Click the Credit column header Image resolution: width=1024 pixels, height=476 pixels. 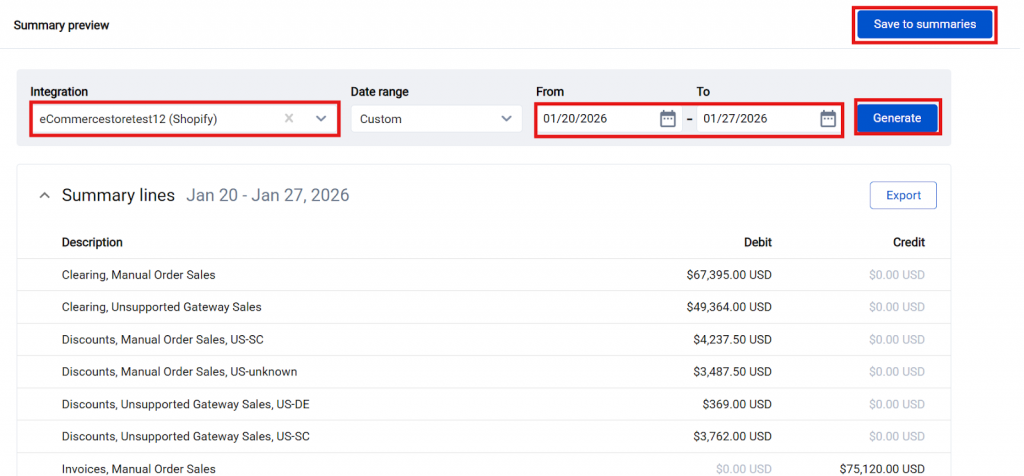click(908, 242)
